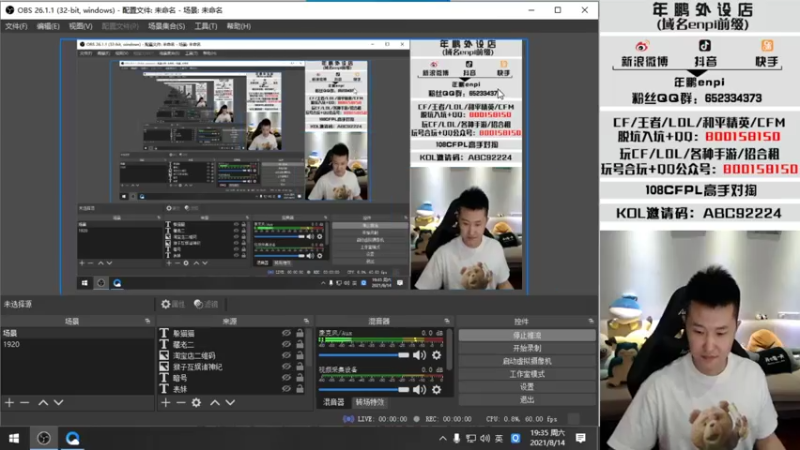Open the 帮助(H) menu
This screenshot has width=800, height=450.
coord(239,26)
